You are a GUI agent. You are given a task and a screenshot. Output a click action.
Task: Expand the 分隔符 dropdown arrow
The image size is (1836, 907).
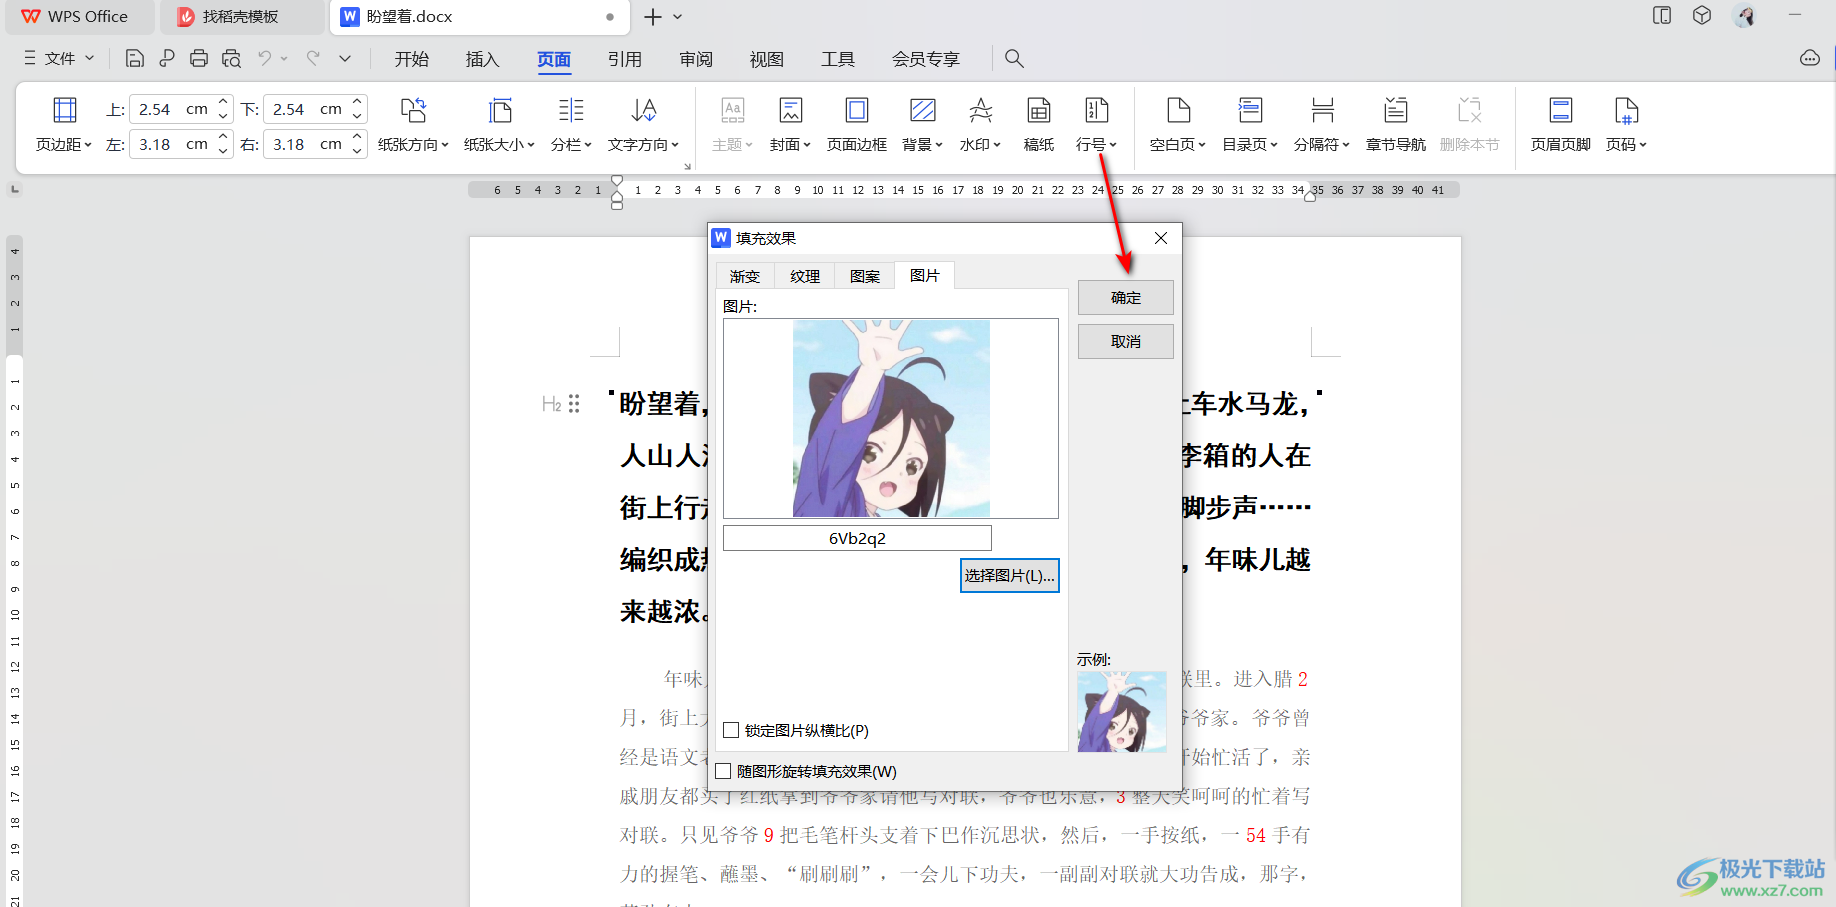pos(1346,145)
